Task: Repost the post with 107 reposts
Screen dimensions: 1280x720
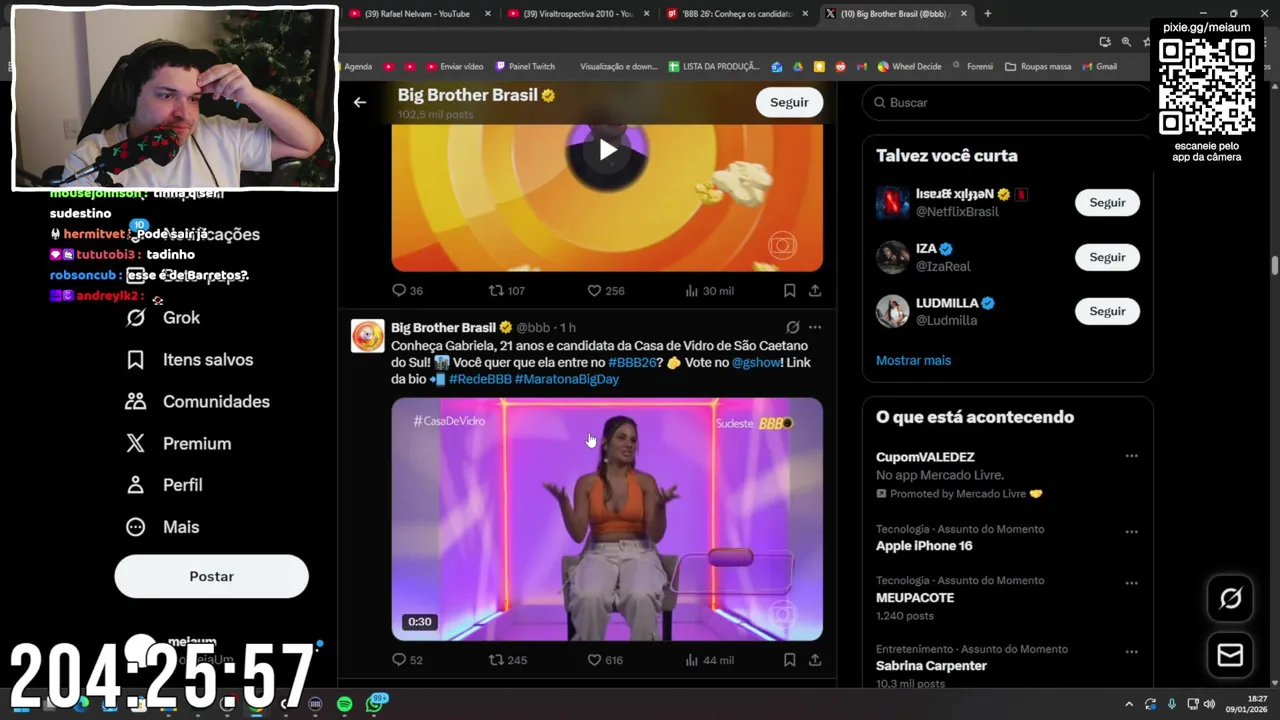Action: click(x=506, y=291)
